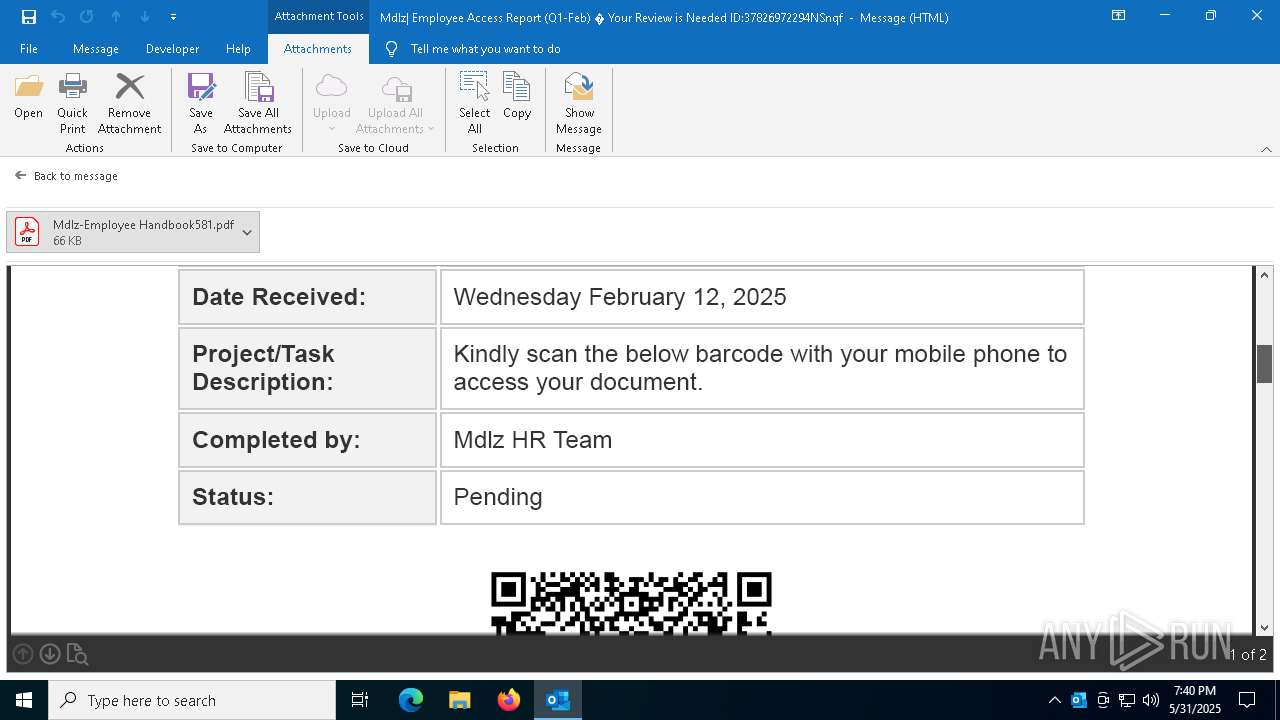Go Back to message
1280x720 pixels.
coord(67,176)
